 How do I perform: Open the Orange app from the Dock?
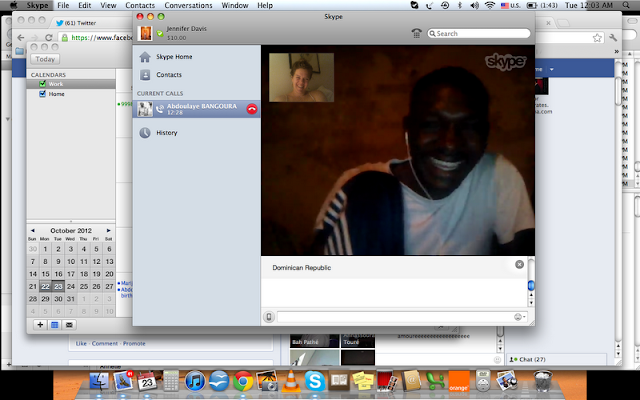(x=459, y=381)
